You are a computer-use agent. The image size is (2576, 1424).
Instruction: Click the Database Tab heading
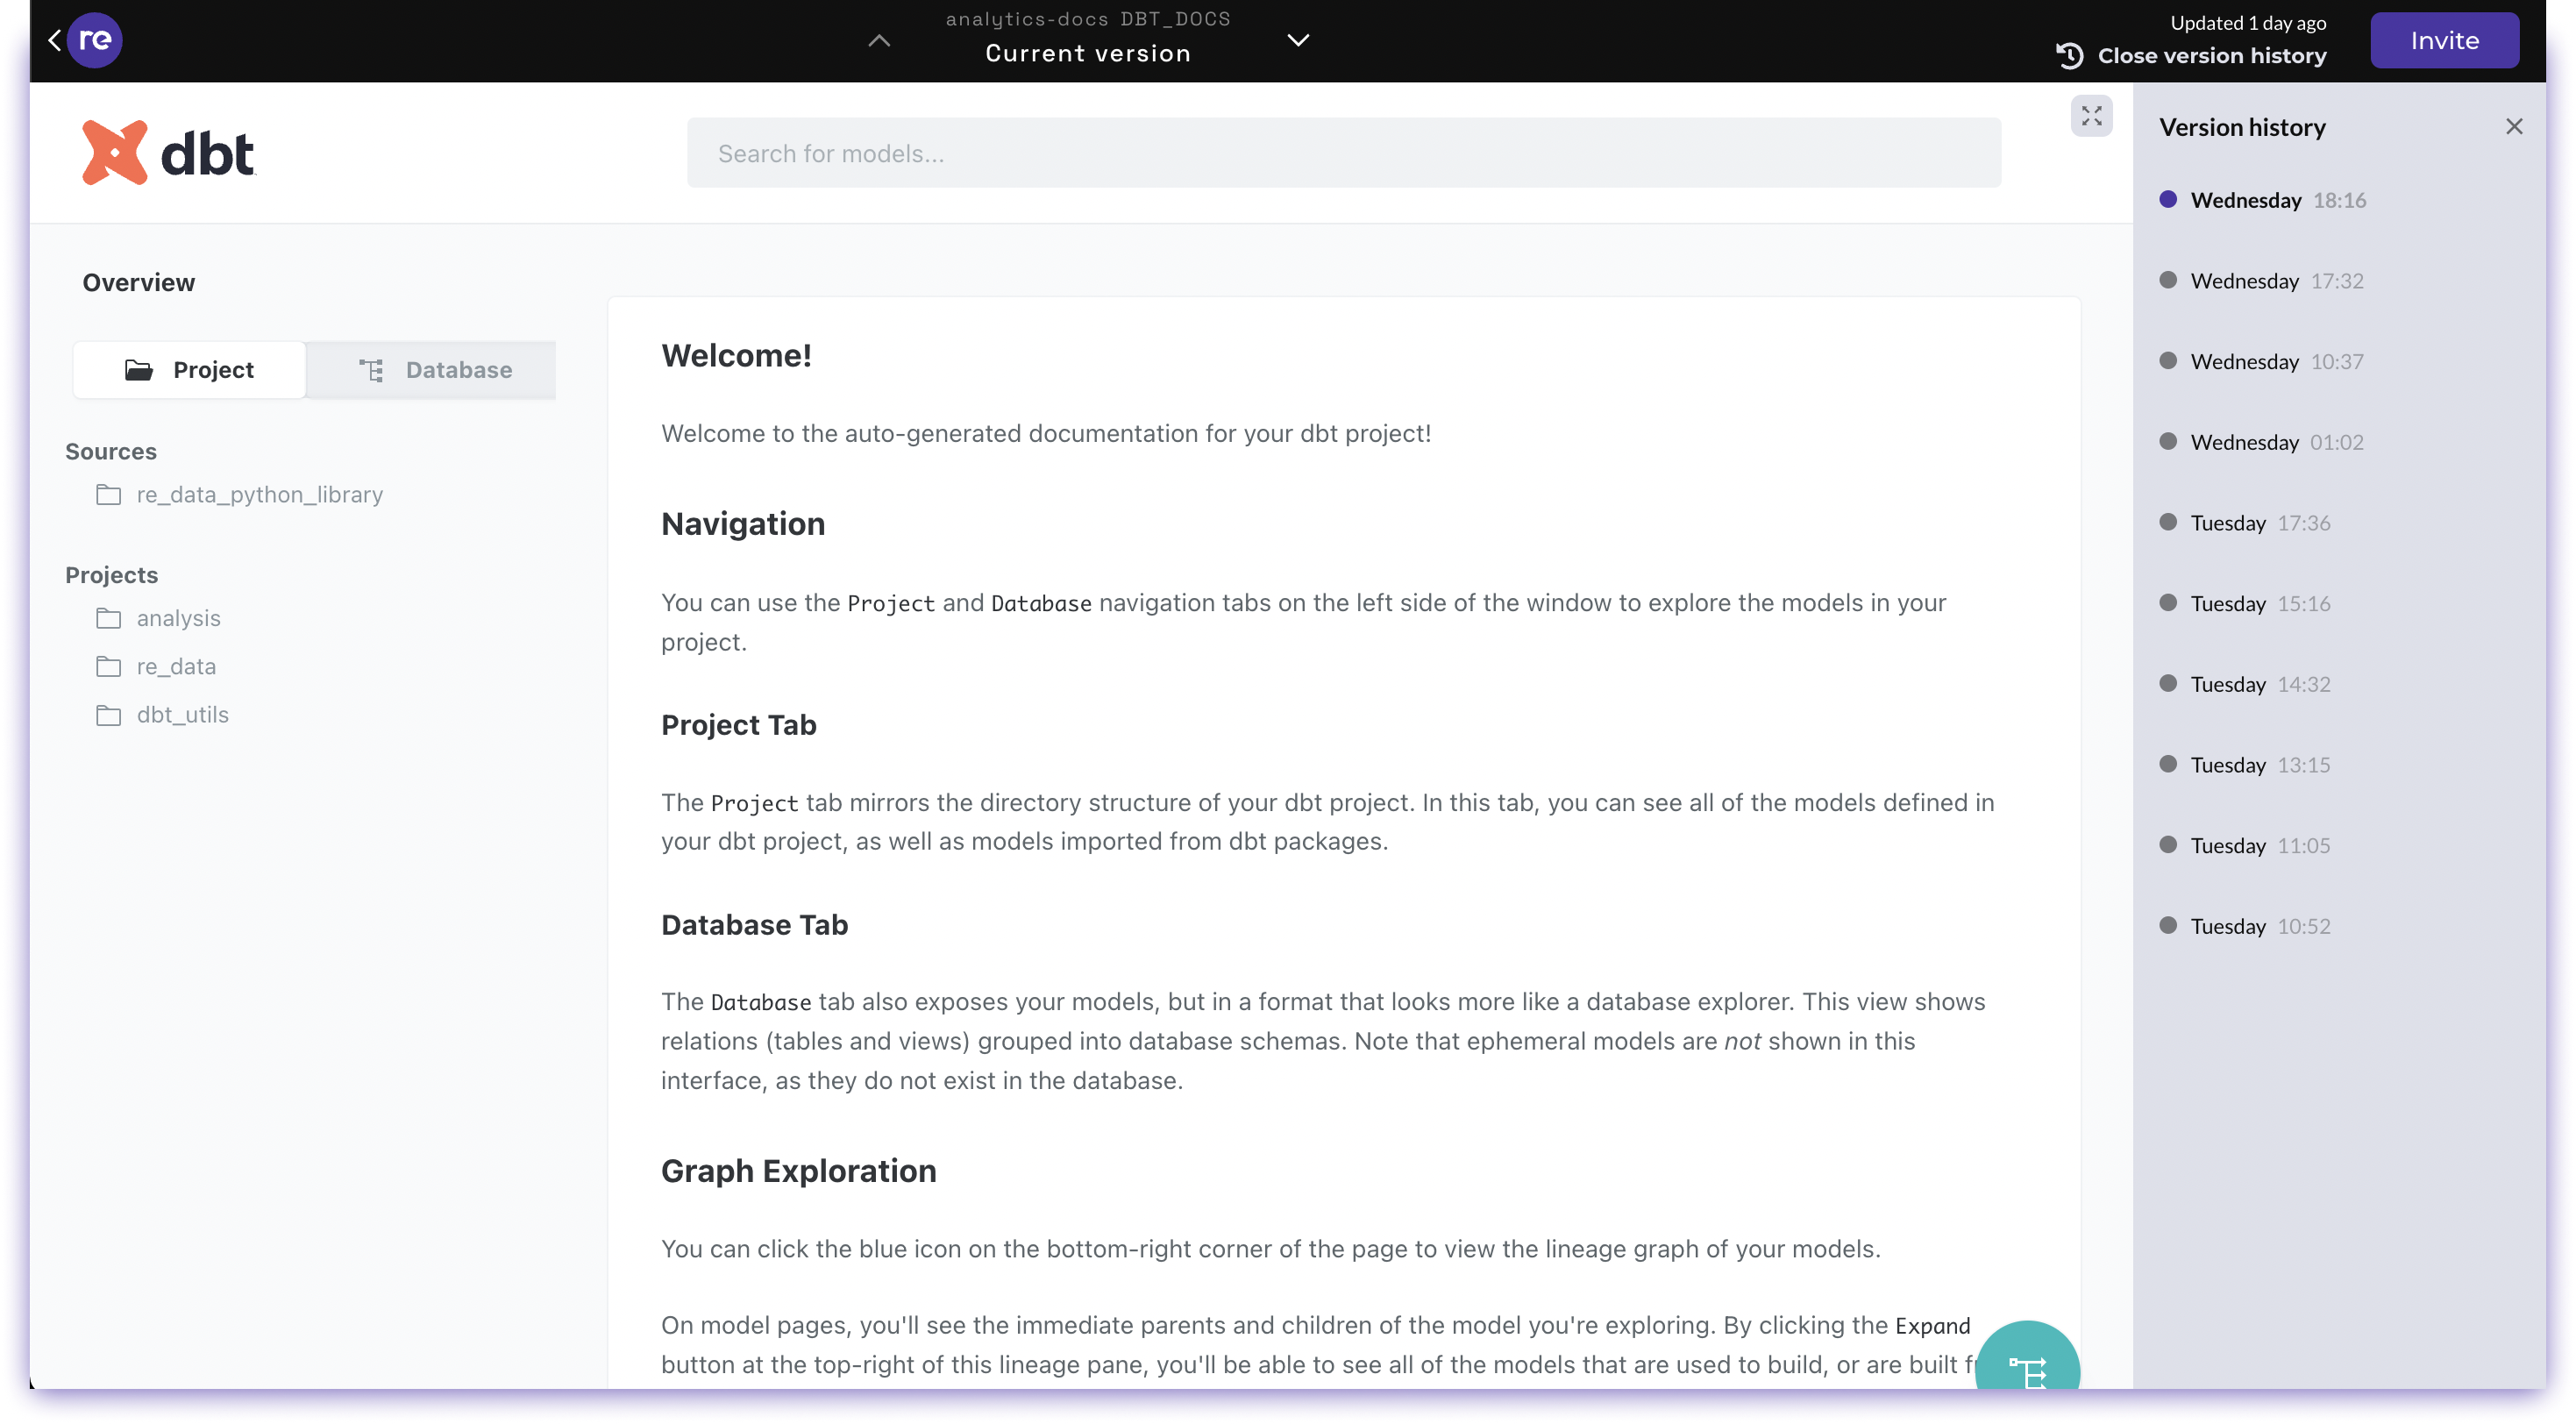coord(754,925)
